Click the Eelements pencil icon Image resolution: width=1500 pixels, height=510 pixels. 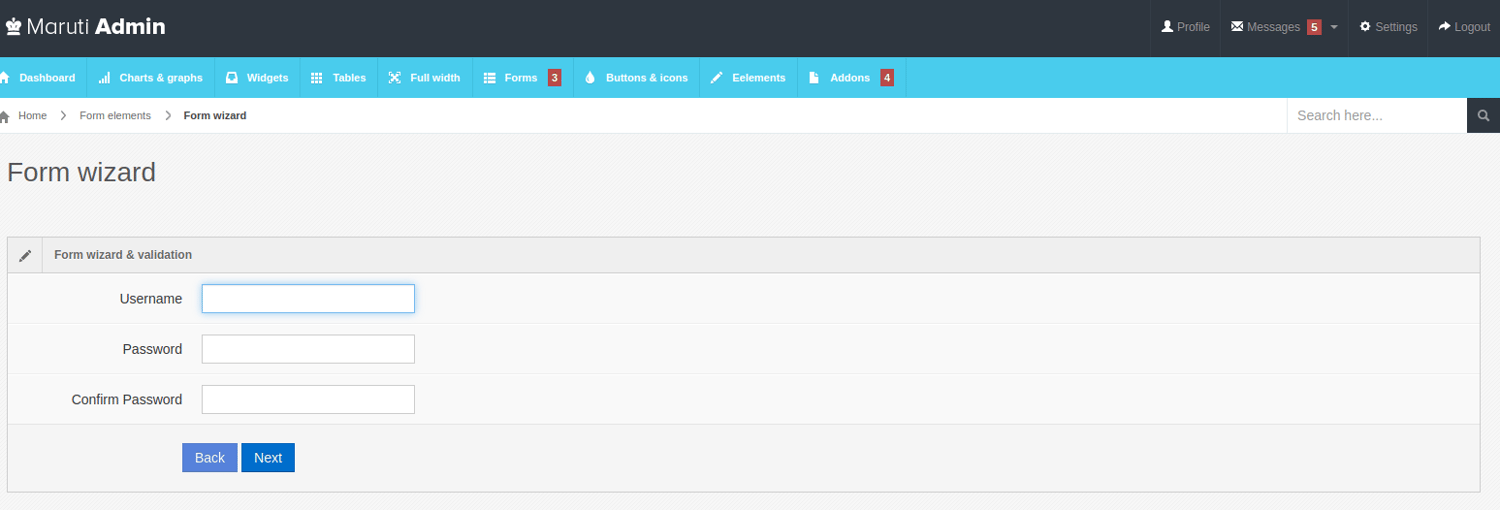pos(716,78)
